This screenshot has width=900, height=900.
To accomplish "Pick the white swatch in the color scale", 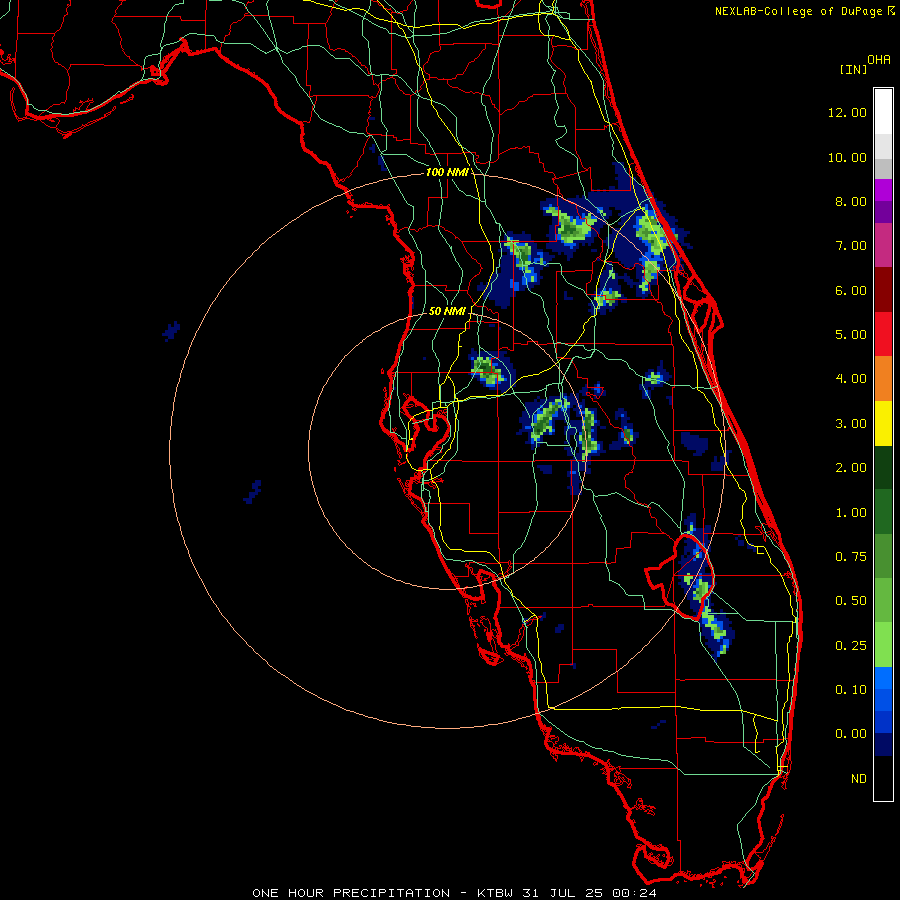I will [883, 111].
